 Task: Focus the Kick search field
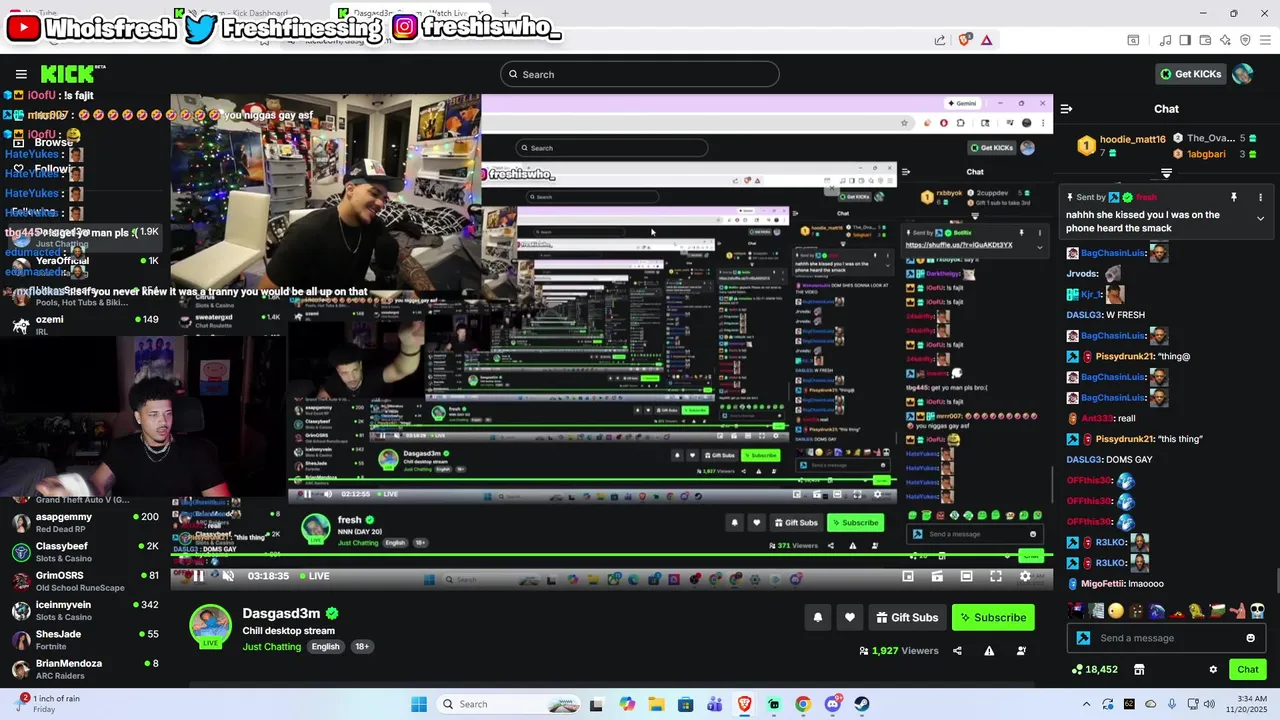click(x=640, y=74)
